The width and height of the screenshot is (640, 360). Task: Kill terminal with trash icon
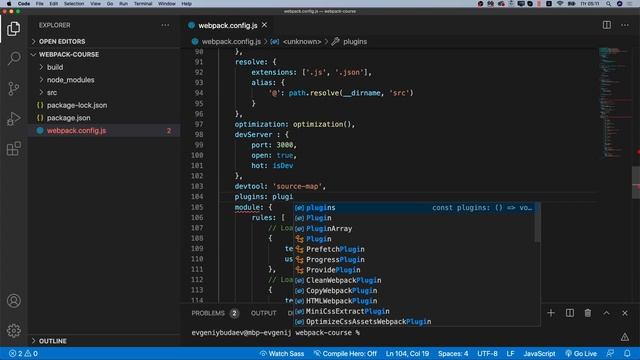point(588,313)
